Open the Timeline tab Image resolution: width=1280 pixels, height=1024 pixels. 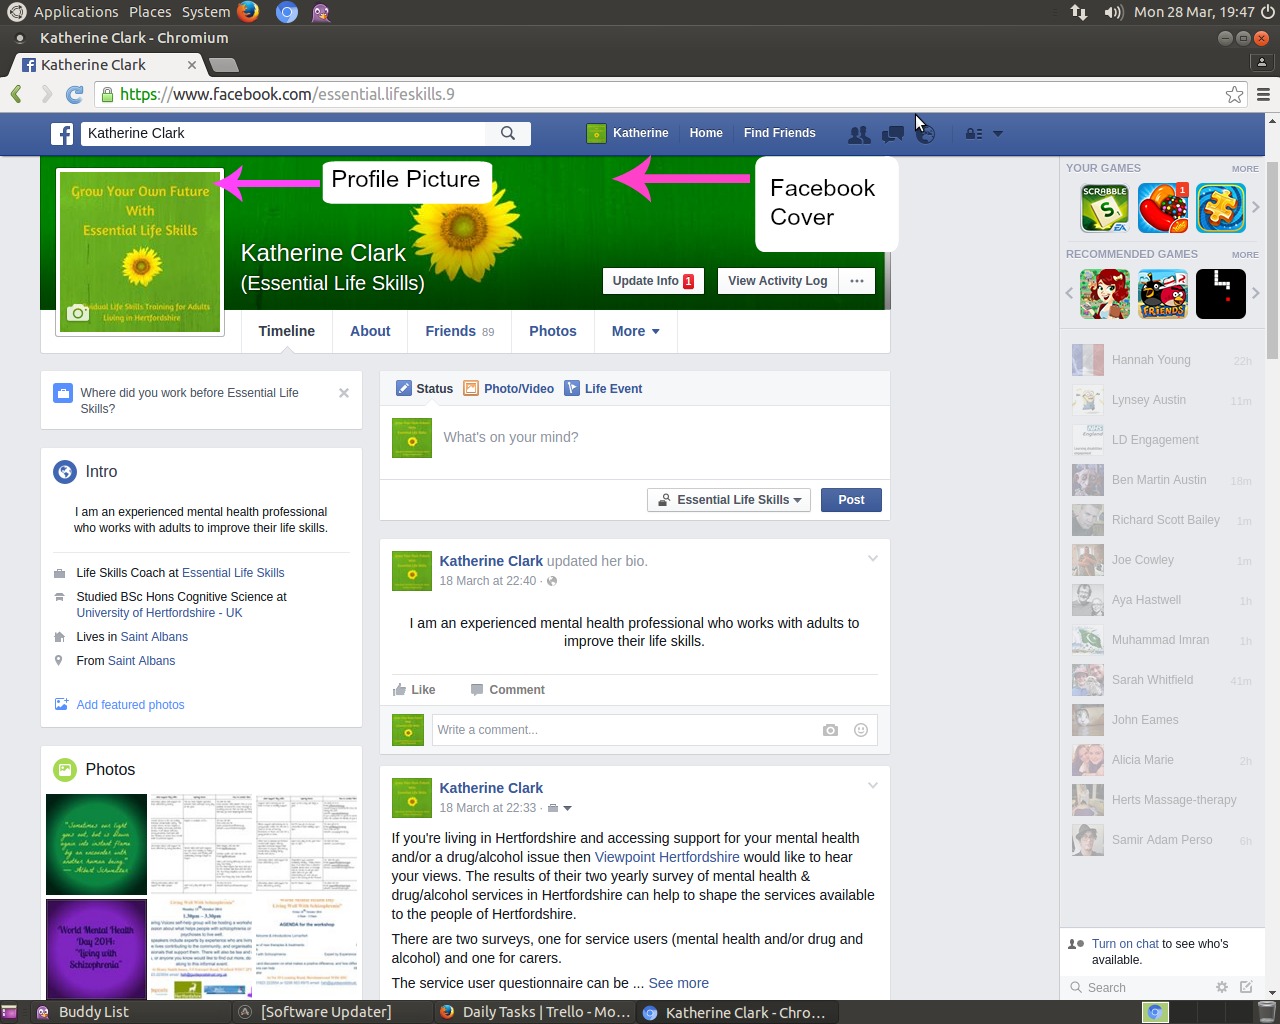click(x=287, y=331)
